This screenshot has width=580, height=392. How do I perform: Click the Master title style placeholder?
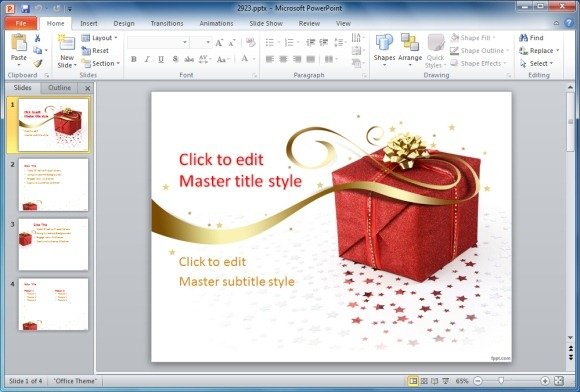[x=240, y=170]
